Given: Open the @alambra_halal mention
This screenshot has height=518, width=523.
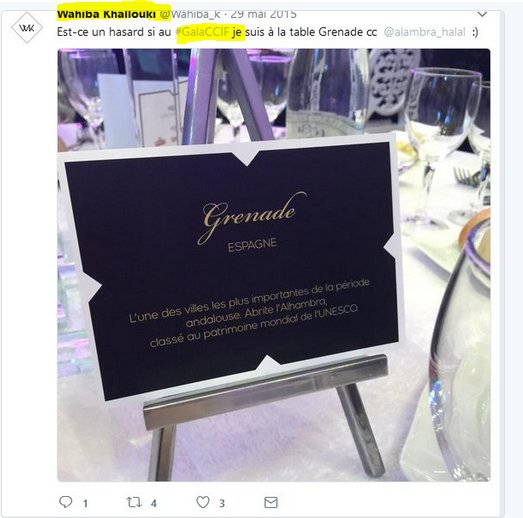Looking at the screenshot, I should pyautogui.click(x=424, y=32).
